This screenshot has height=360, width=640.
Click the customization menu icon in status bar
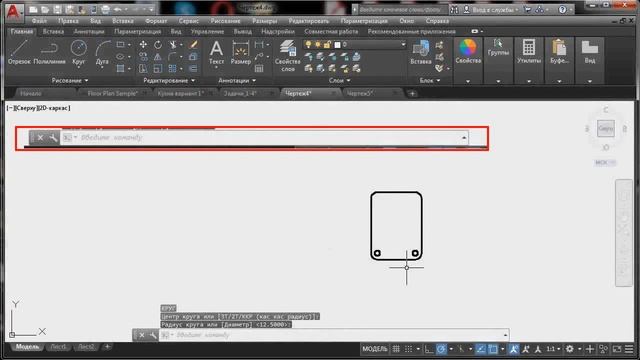pos(629,349)
